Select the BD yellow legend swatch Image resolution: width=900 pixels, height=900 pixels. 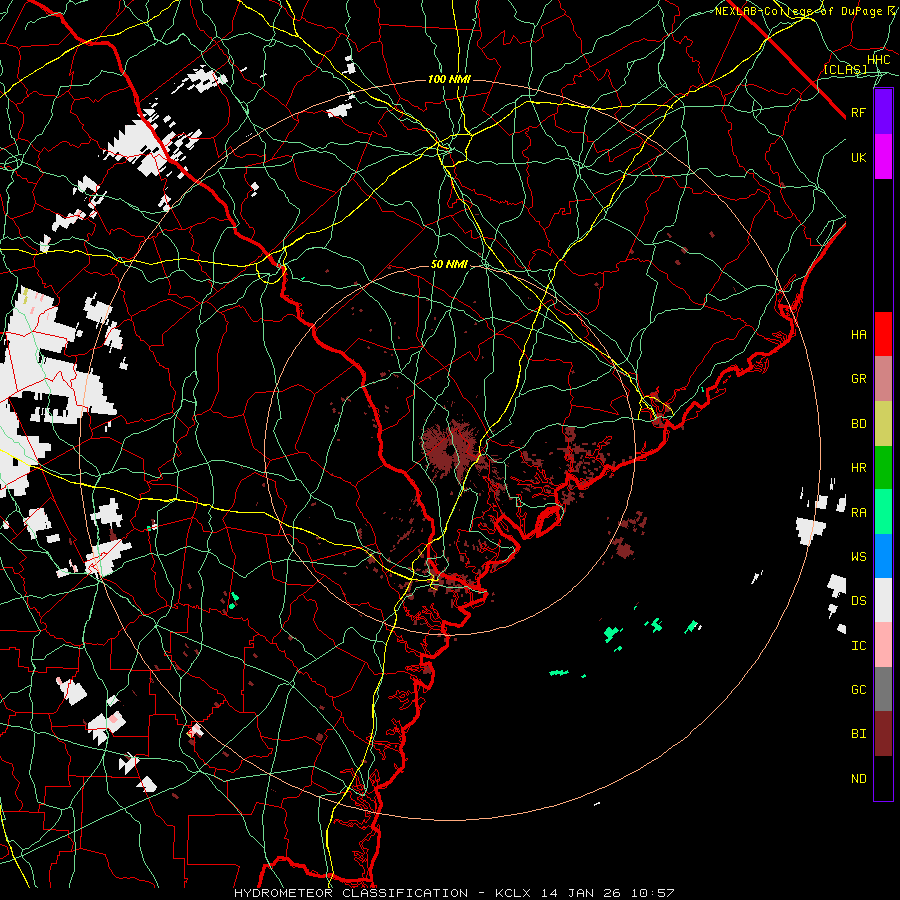[883, 424]
